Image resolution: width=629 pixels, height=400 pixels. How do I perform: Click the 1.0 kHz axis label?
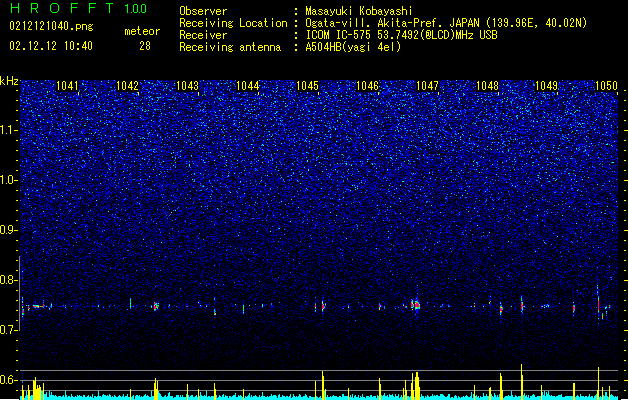pos(9,180)
